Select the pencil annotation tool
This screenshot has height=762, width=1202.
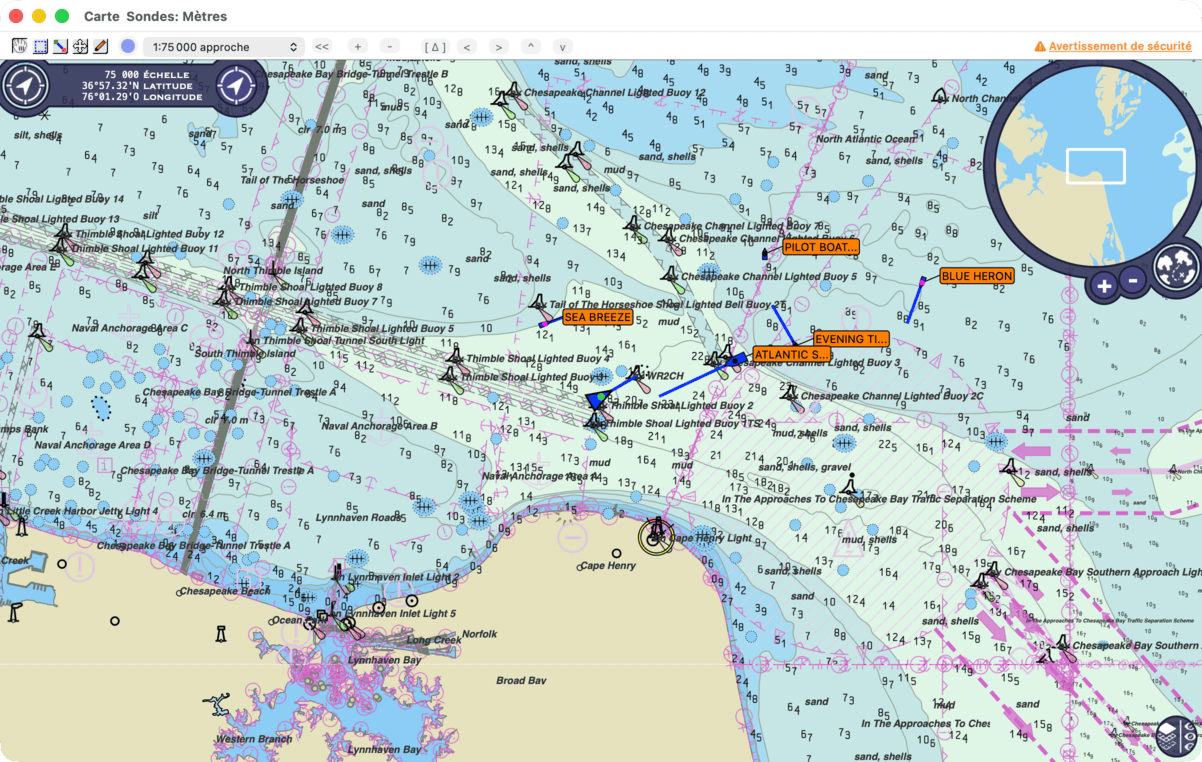point(100,46)
